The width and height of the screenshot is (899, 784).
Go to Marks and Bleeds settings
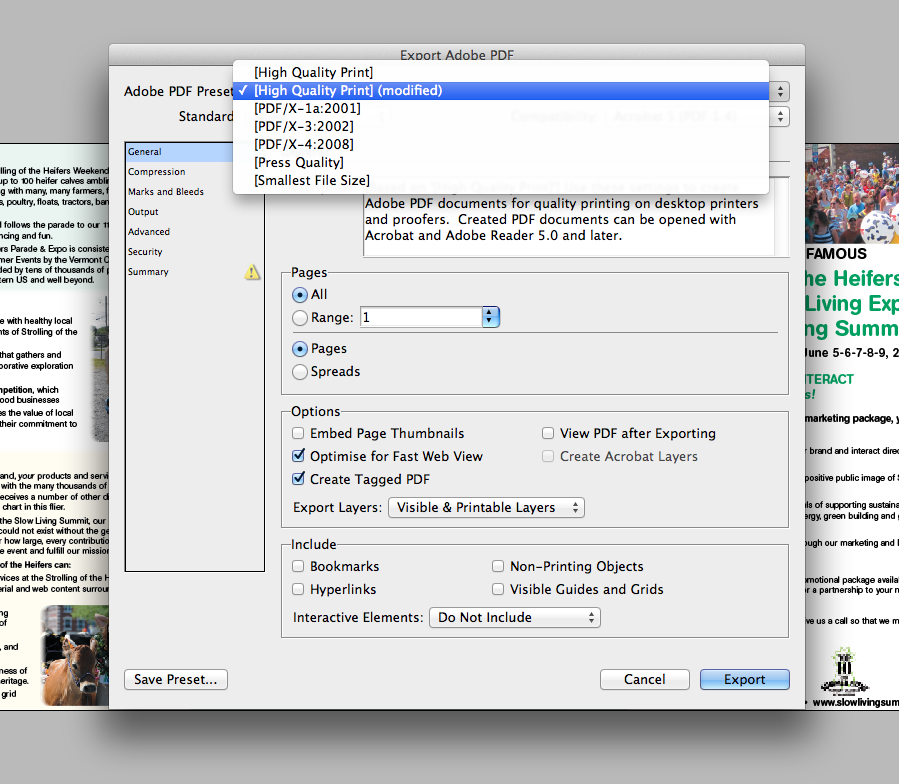pyautogui.click(x=194, y=192)
